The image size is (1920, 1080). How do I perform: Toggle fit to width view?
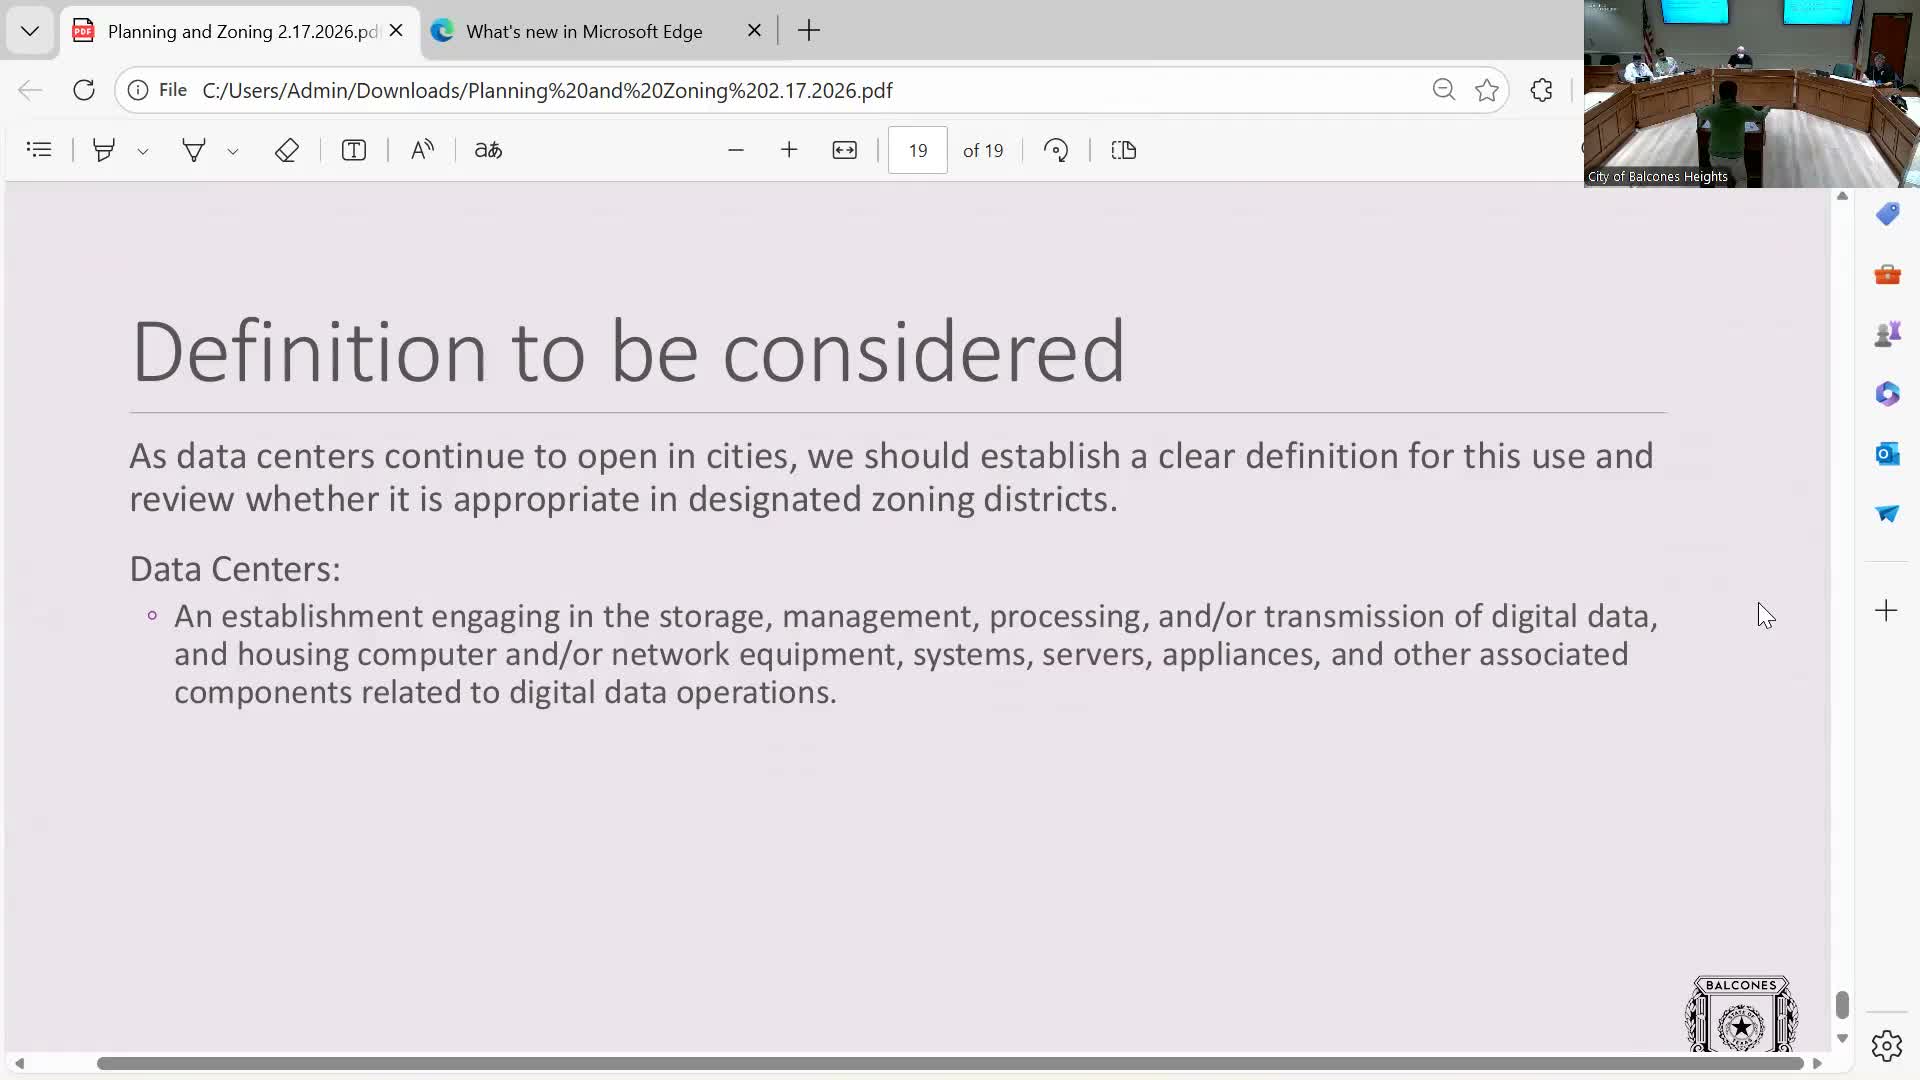coord(844,150)
